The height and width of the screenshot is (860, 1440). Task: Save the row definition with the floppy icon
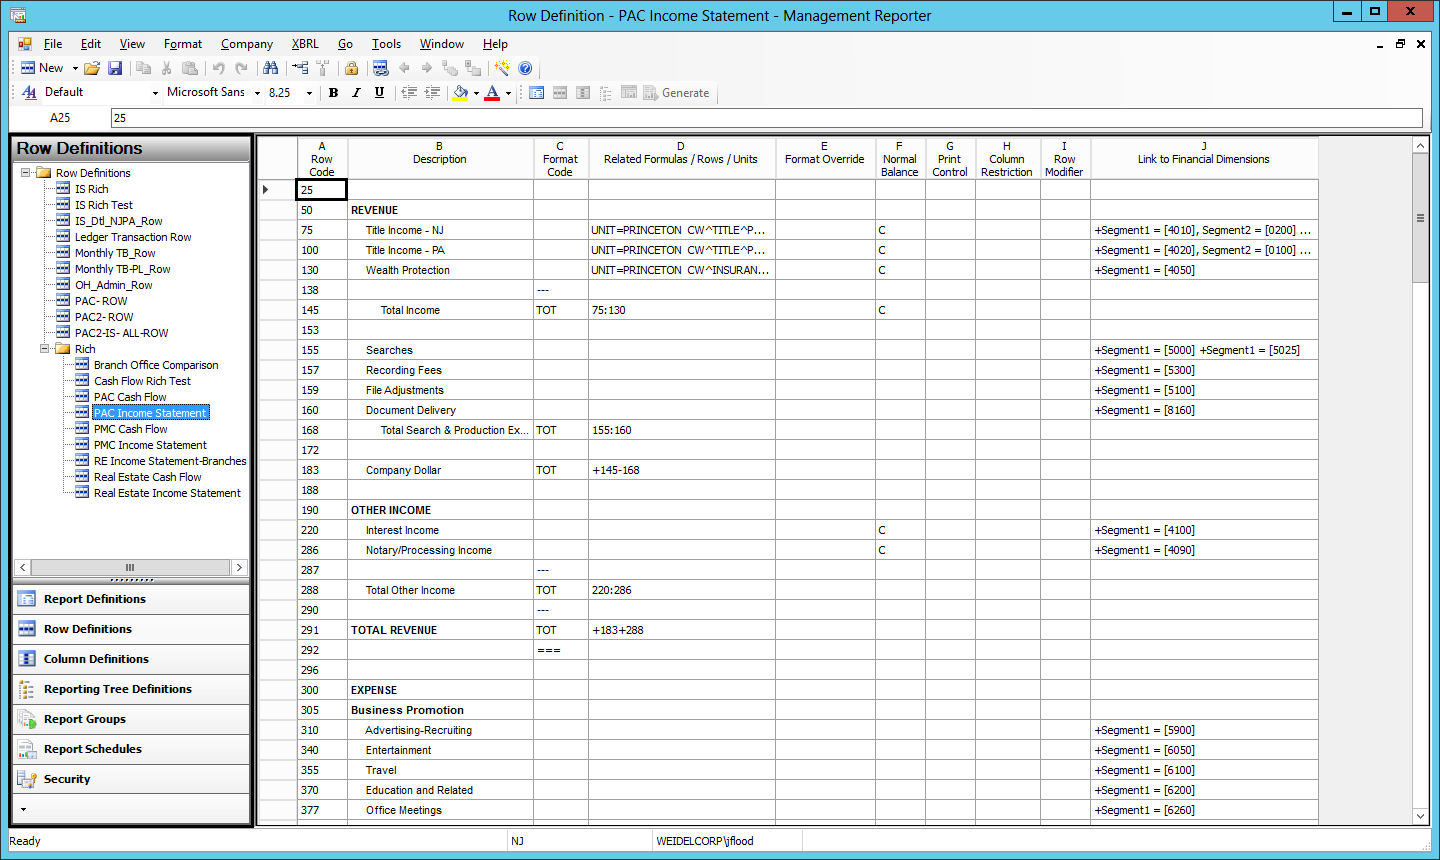115,68
